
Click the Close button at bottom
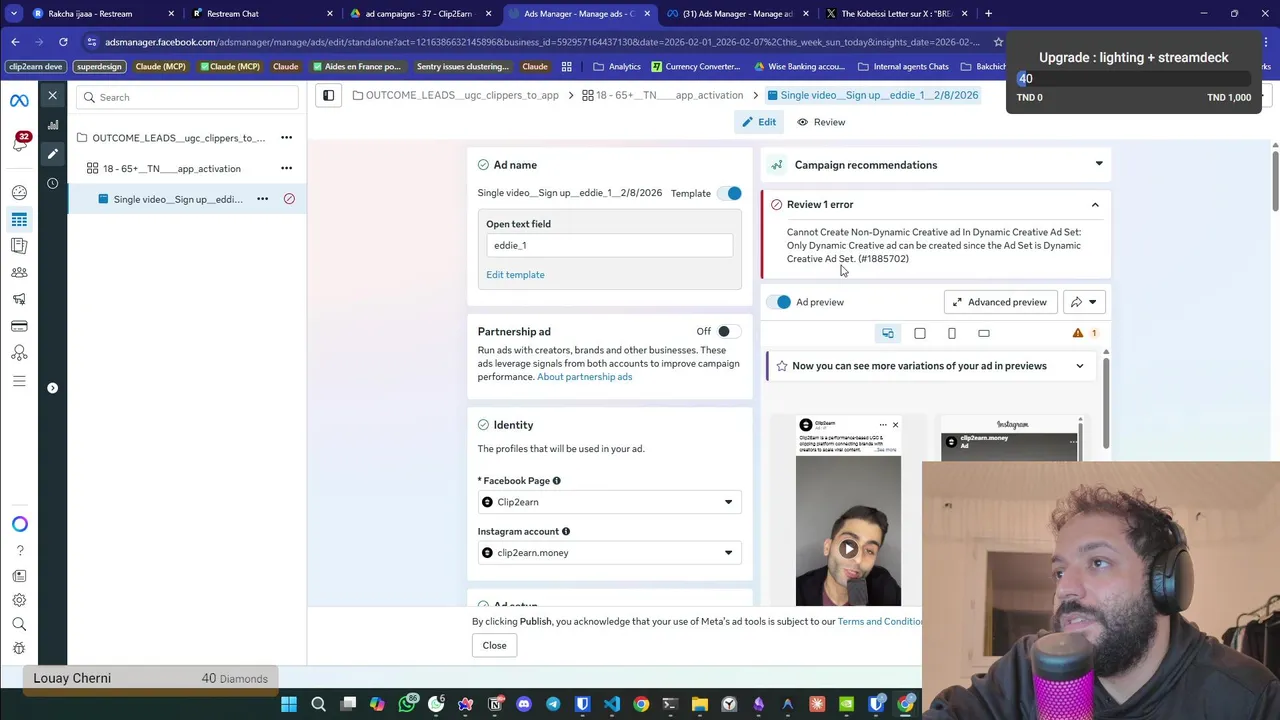click(494, 645)
